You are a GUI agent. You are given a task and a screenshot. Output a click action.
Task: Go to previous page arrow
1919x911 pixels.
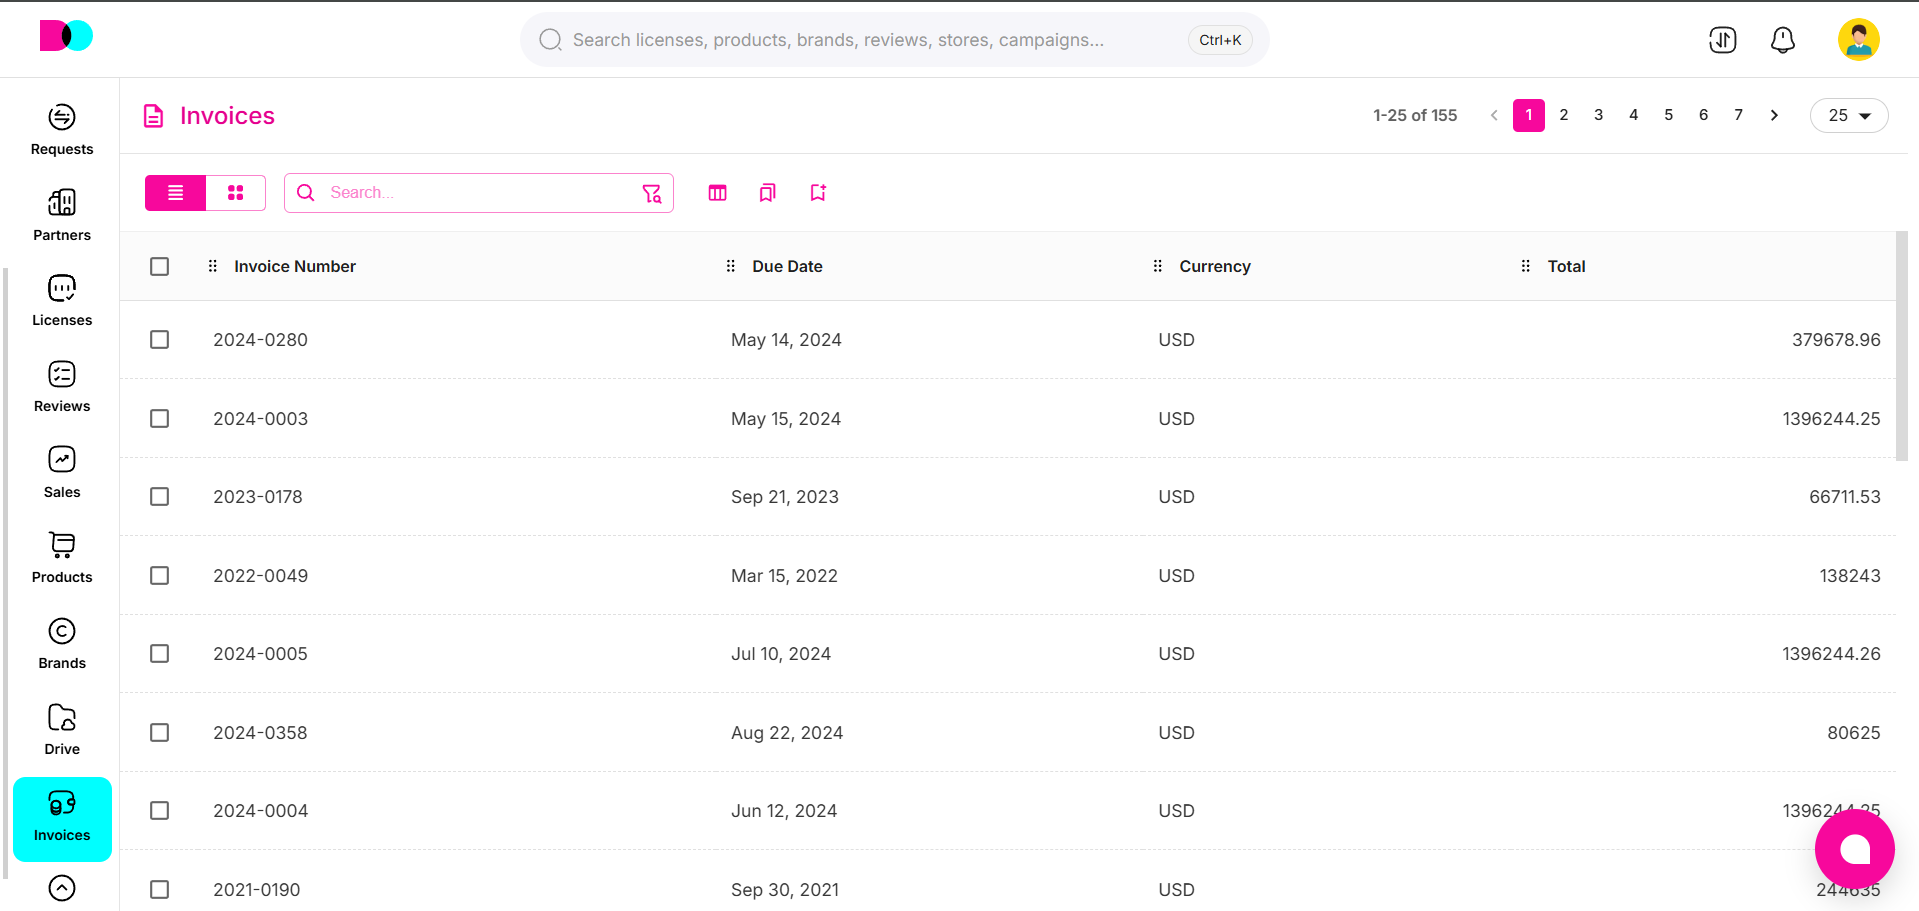[1494, 115]
